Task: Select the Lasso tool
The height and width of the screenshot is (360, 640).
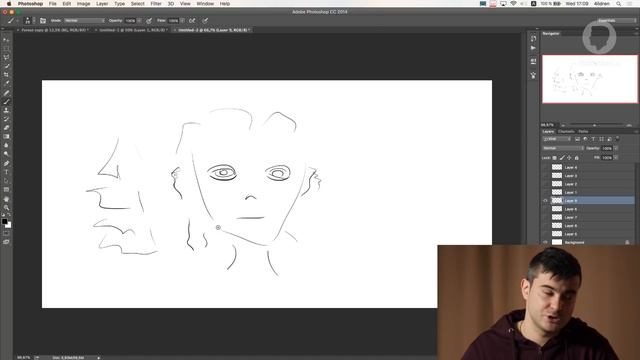Action: click(6, 57)
